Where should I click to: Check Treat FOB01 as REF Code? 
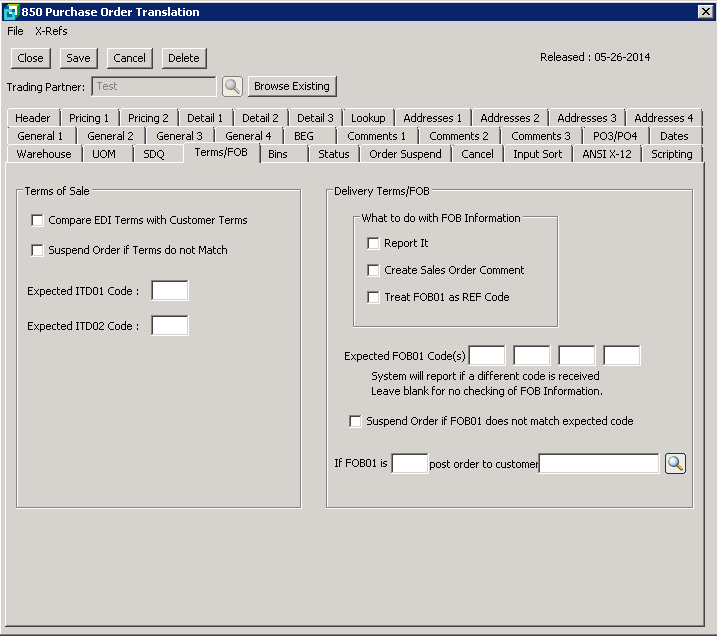tap(373, 297)
